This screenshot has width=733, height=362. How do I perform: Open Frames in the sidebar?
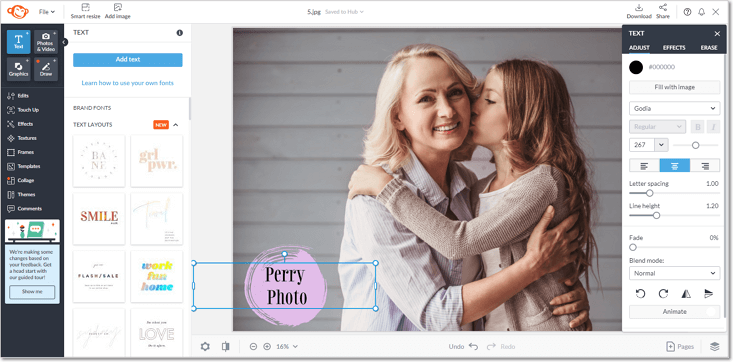(20, 152)
